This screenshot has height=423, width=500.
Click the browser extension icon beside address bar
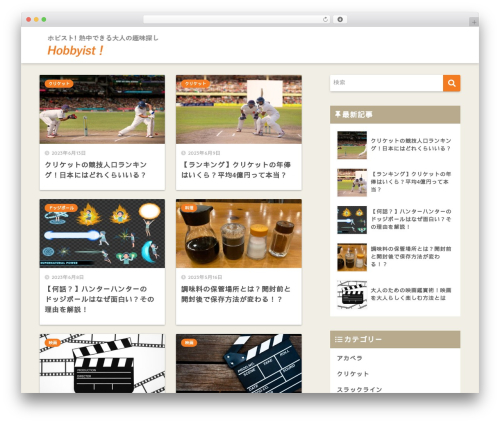click(x=340, y=20)
